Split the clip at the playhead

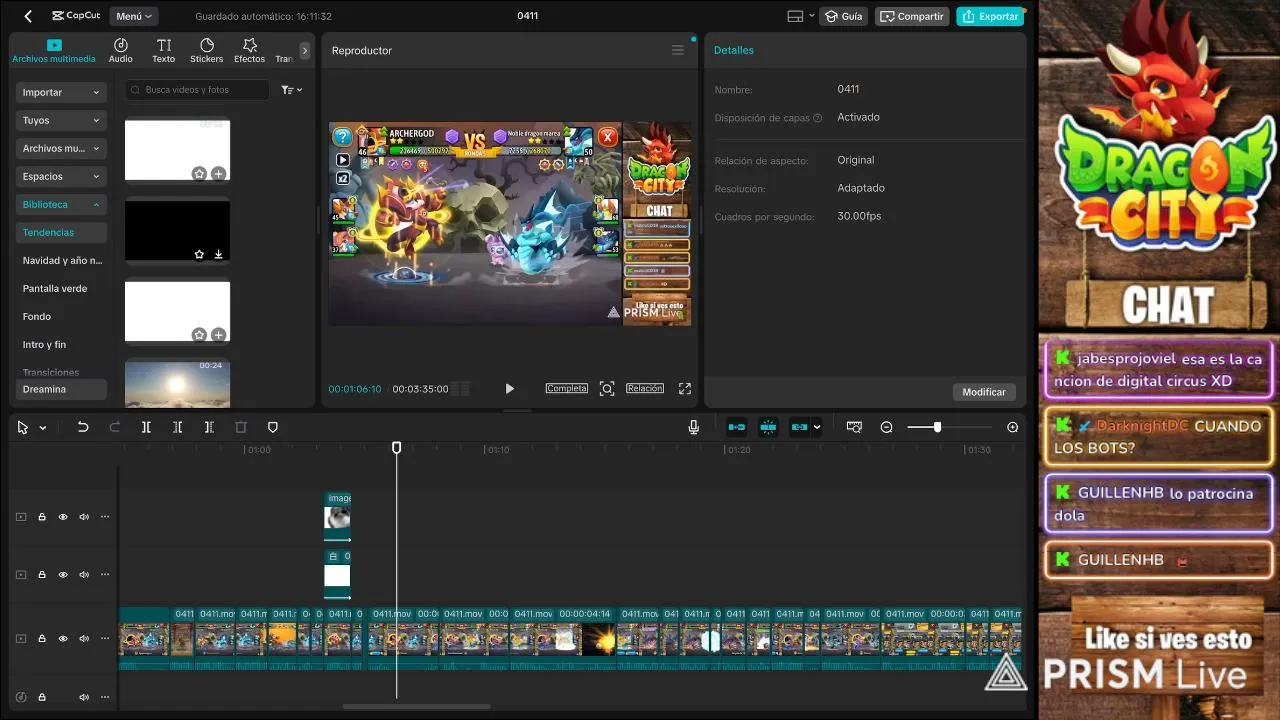[x=146, y=427]
